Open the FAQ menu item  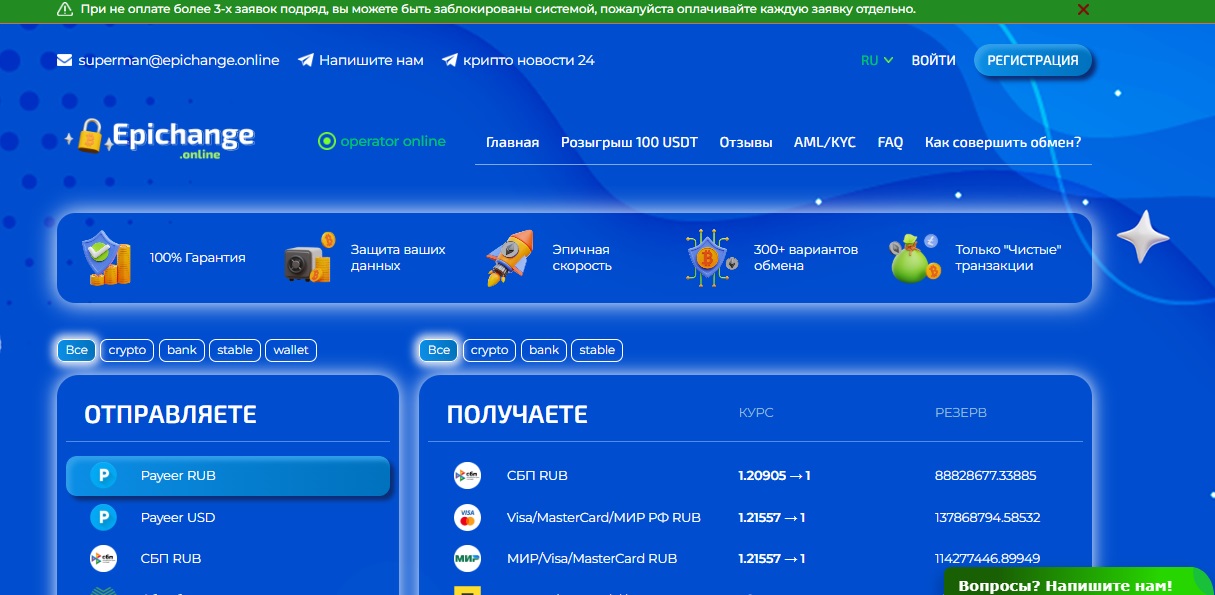click(x=890, y=142)
